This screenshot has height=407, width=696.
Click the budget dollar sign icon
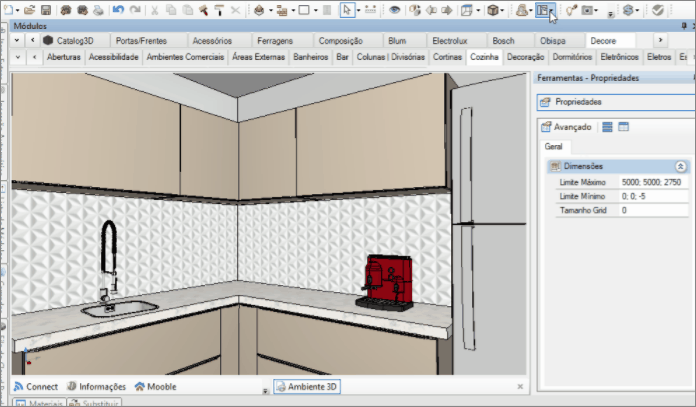click(x=628, y=10)
